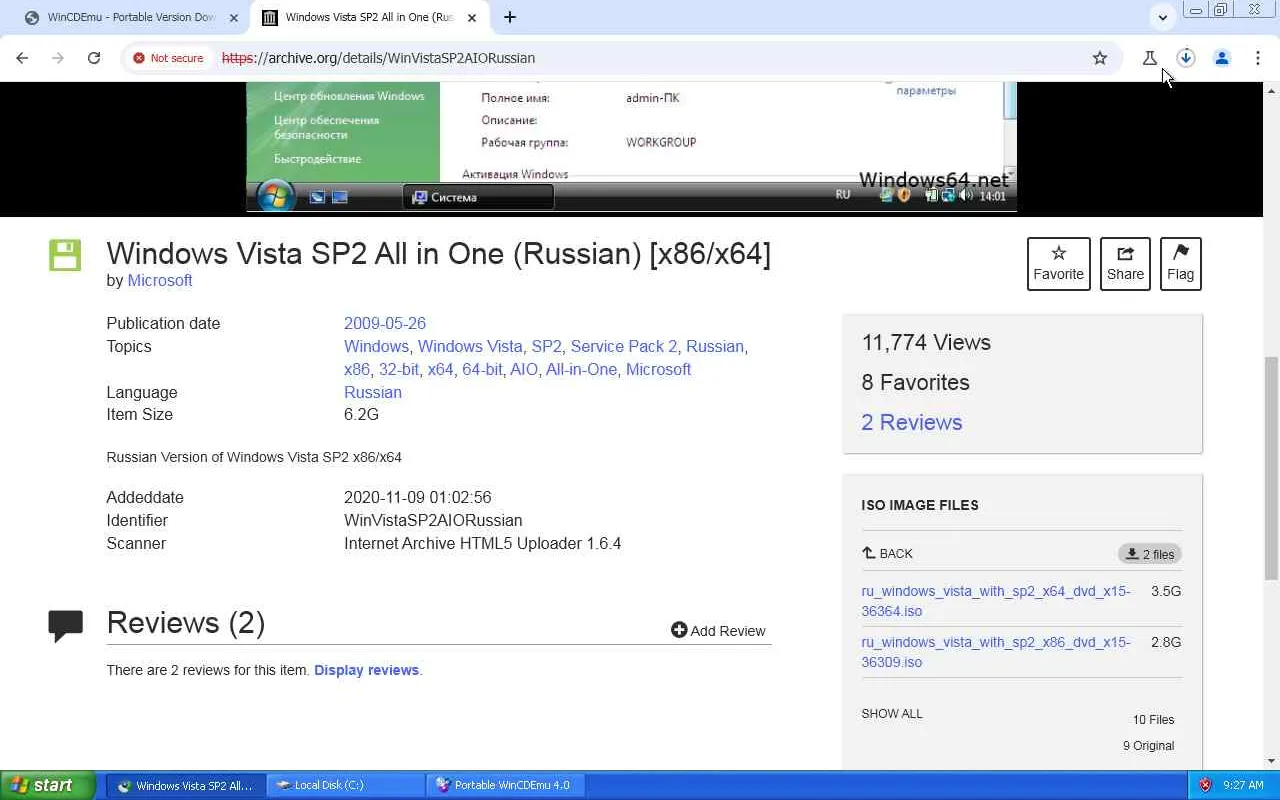The width and height of the screenshot is (1280, 800).
Task: Close the WinCDEmu Portable Version tab
Action: 234,17
